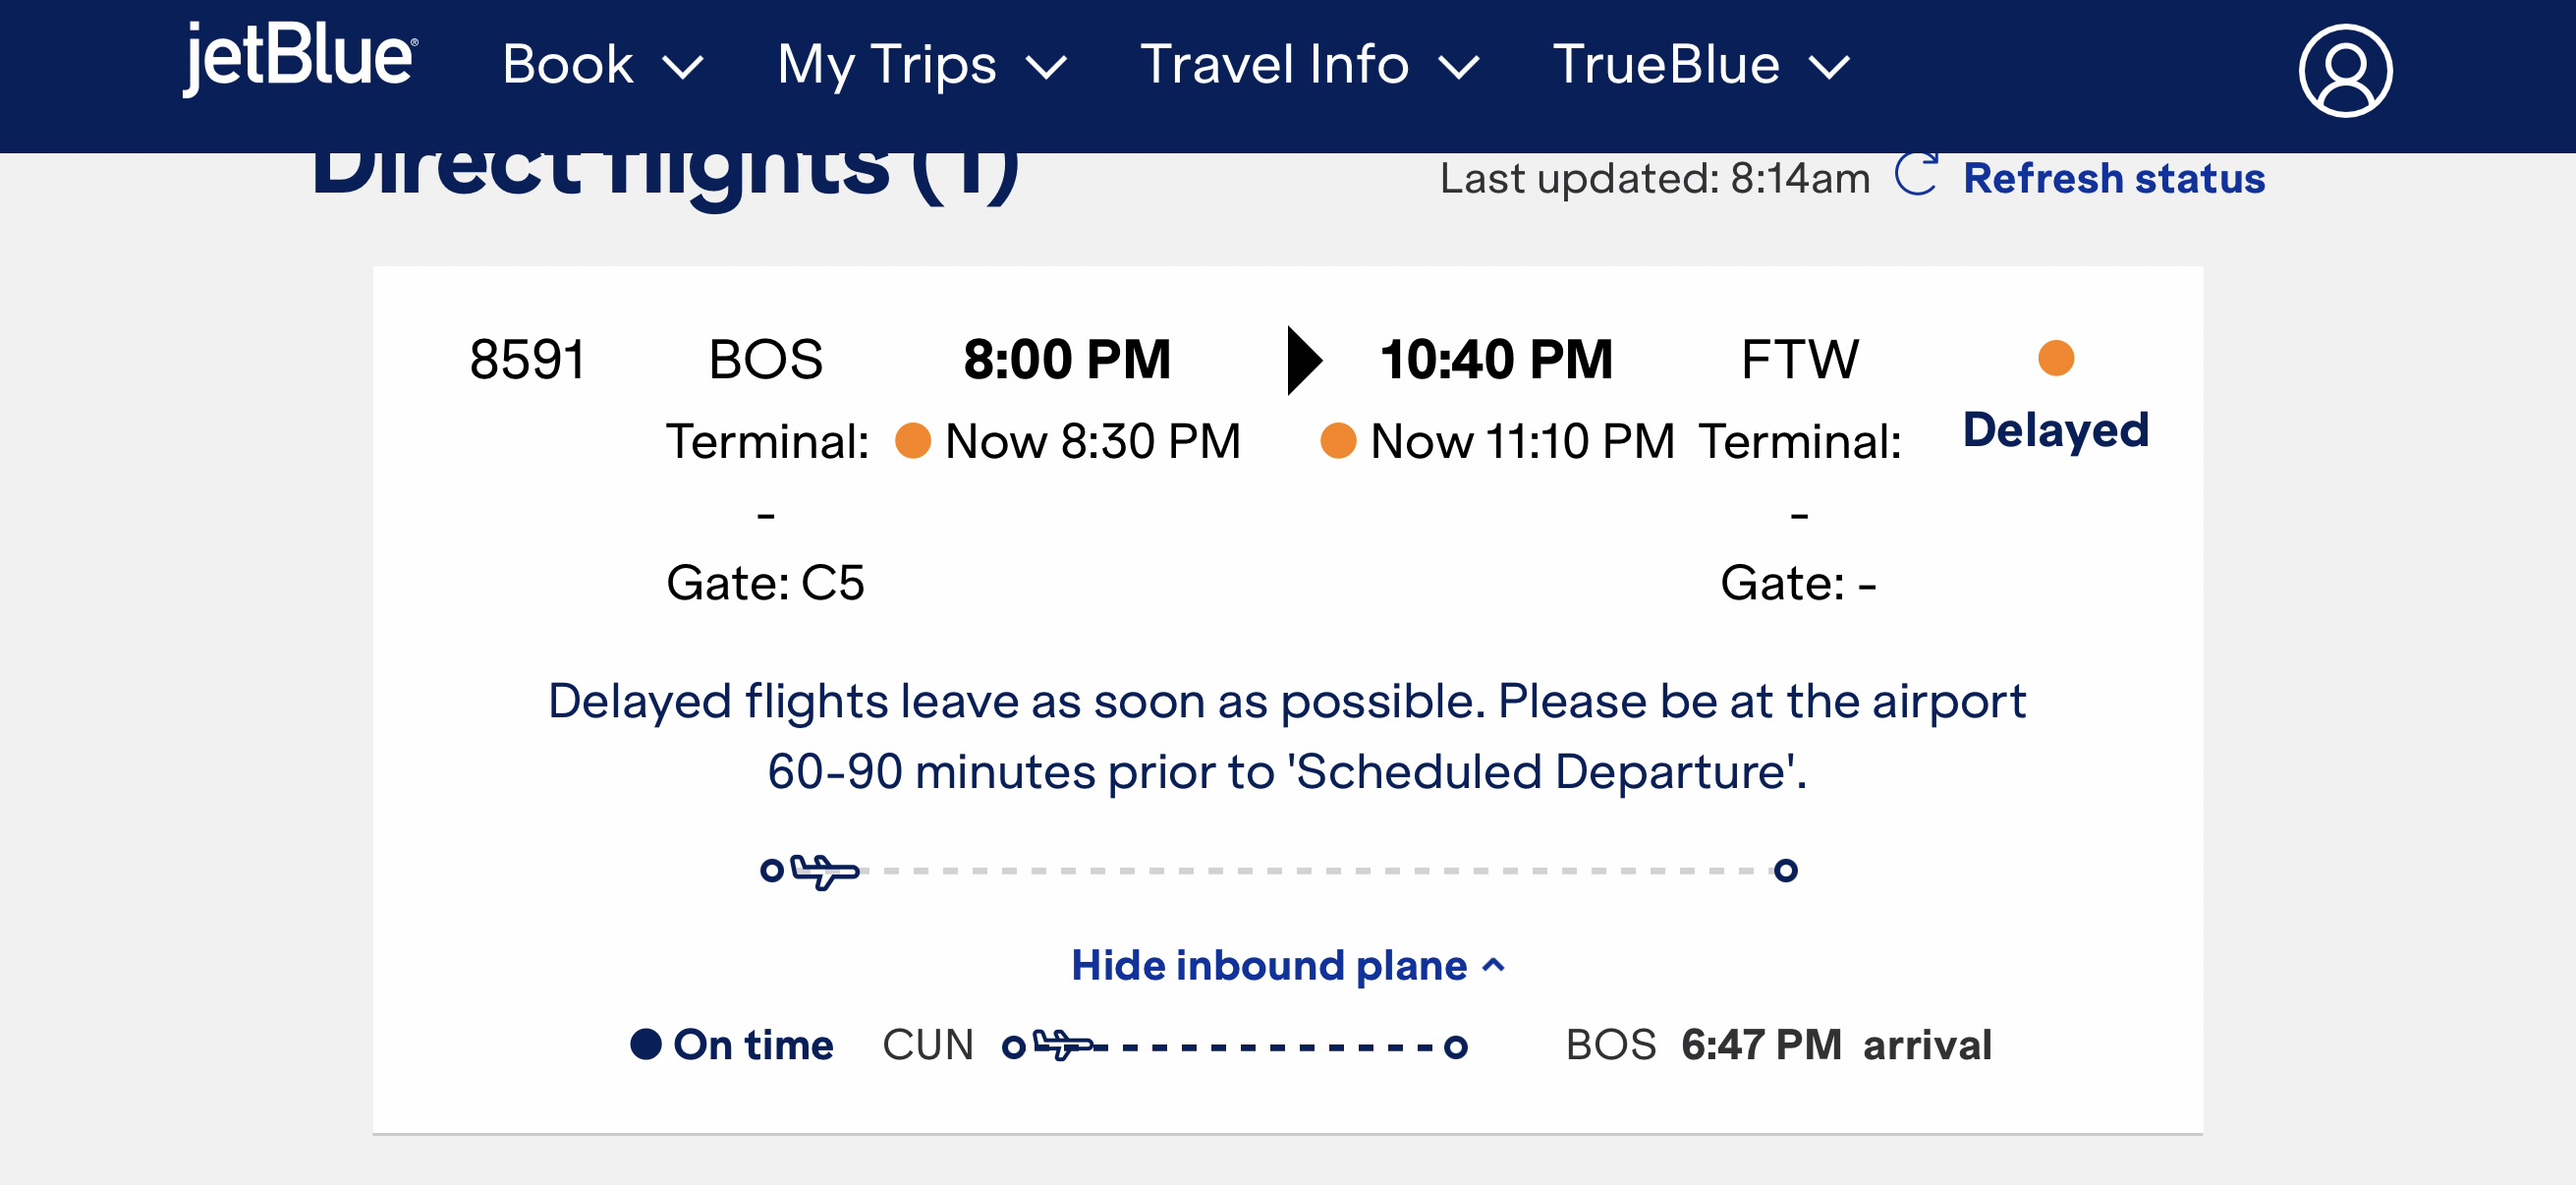The width and height of the screenshot is (2576, 1185).
Task: Click the destination endpoint of flight progress
Action: click(x=1785, y=870)
